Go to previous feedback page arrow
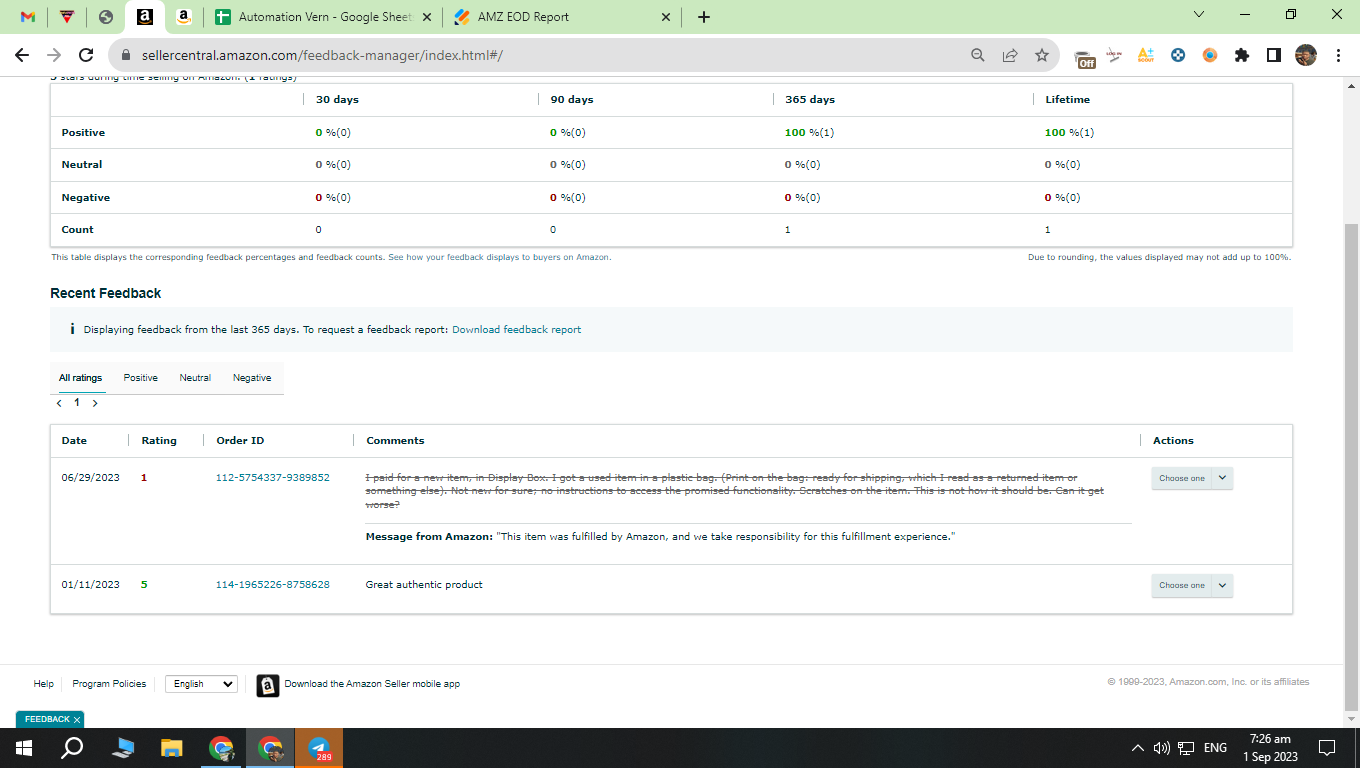Screen dimensions: 1360x768 pos(59,403)
